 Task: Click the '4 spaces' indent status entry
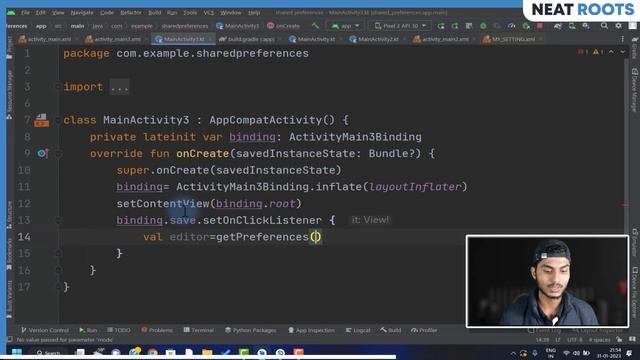(x=599, y=340)
